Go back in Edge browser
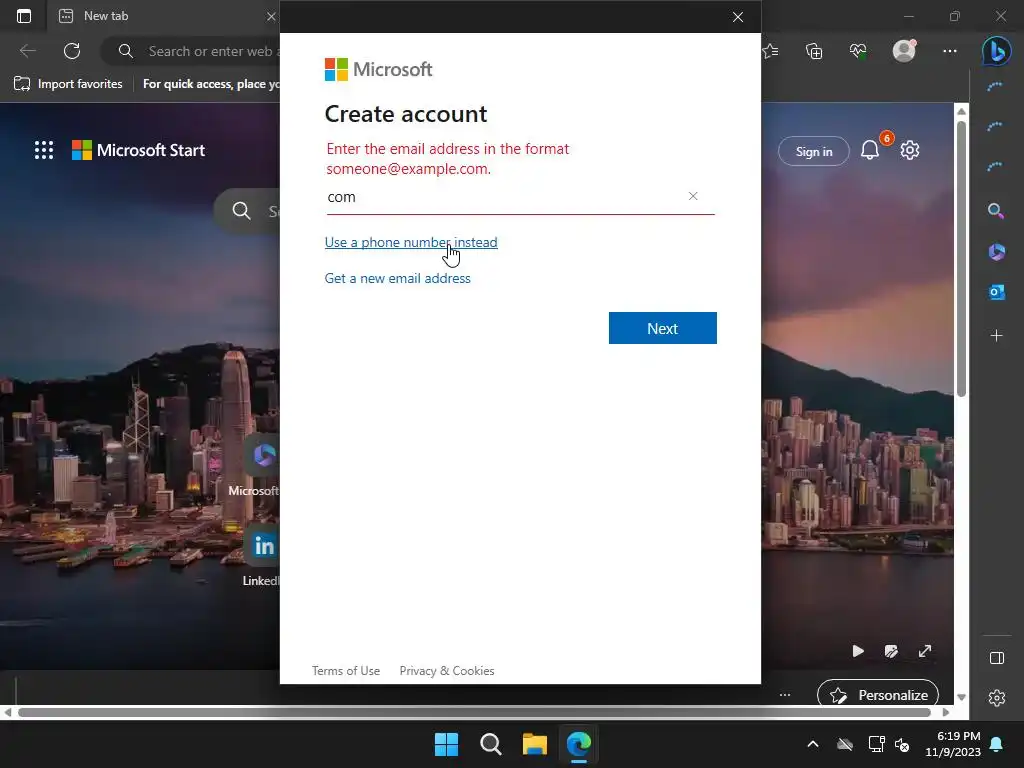This screenshot has height=768, width=1024. tap(27, 51)
